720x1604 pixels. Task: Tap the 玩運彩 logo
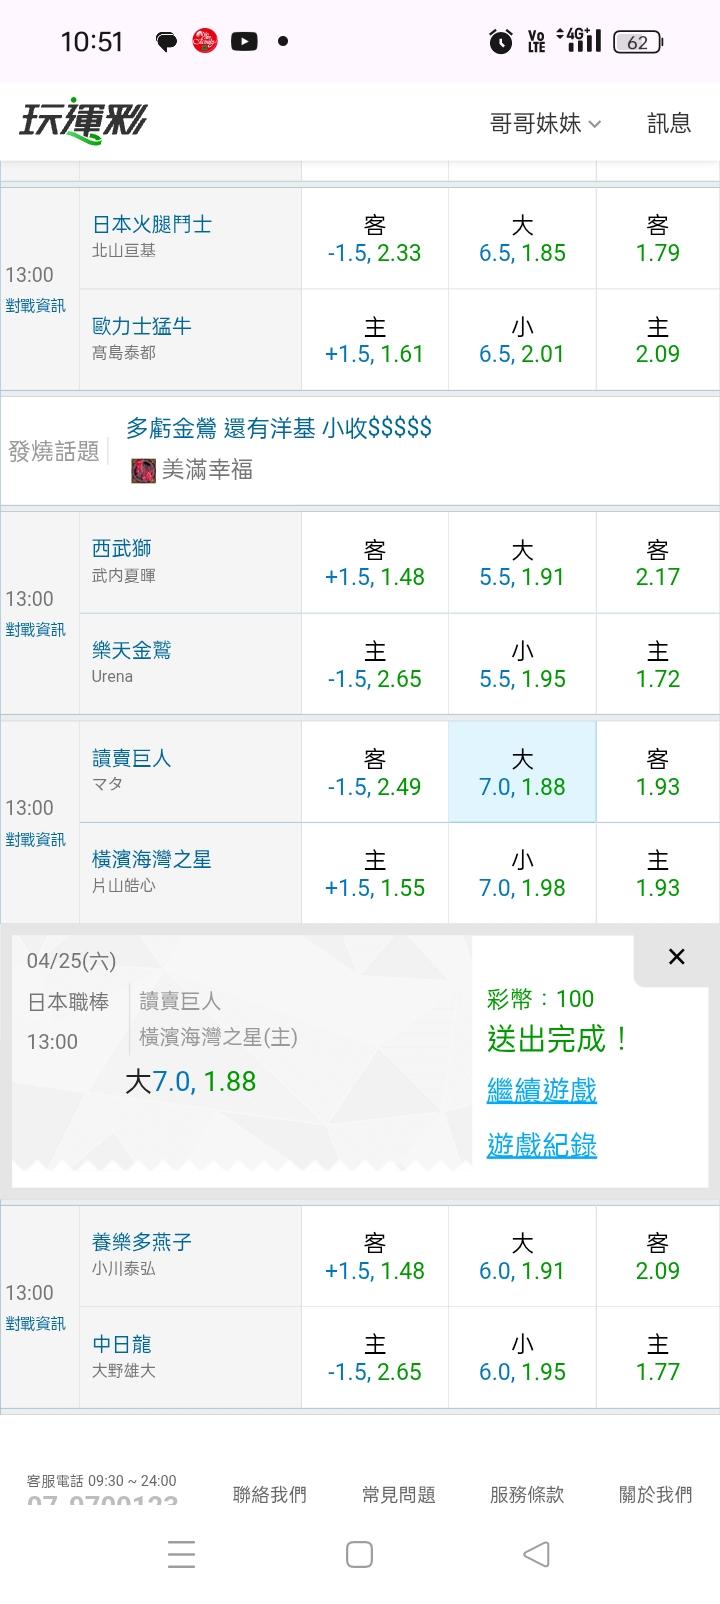[x=82, y=122]
